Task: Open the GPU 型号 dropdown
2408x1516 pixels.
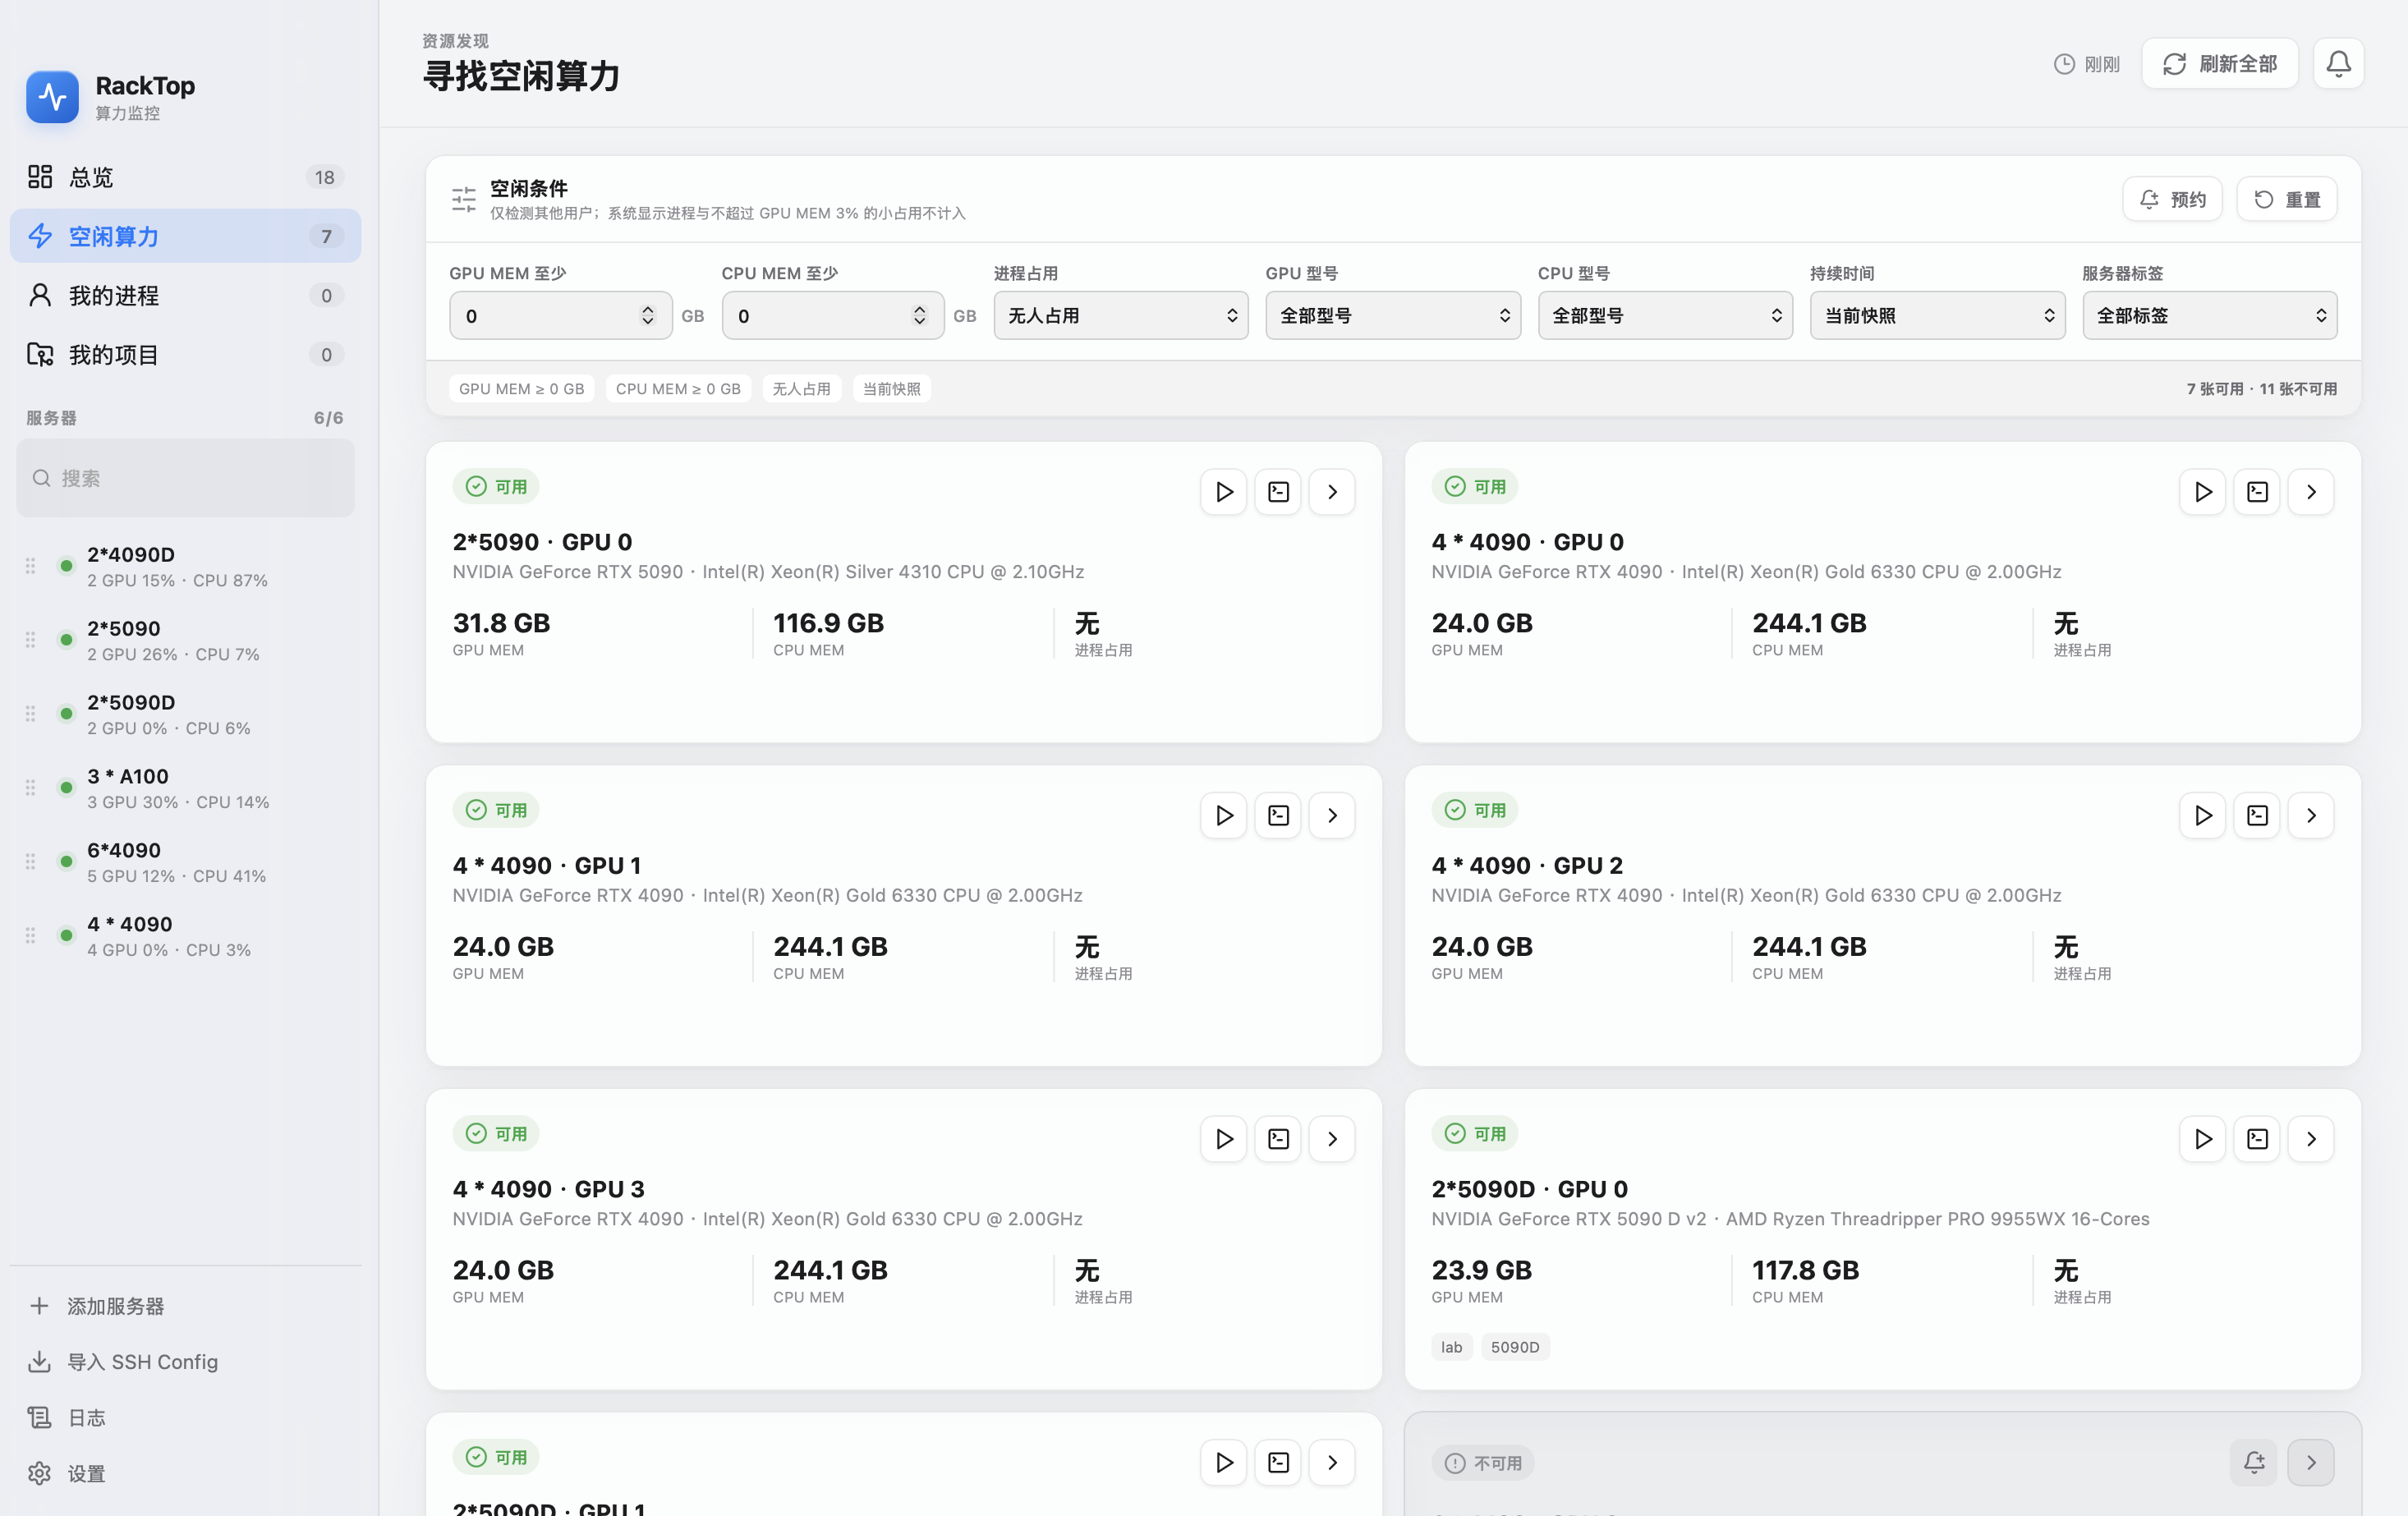Action: tap(1393, 316)
